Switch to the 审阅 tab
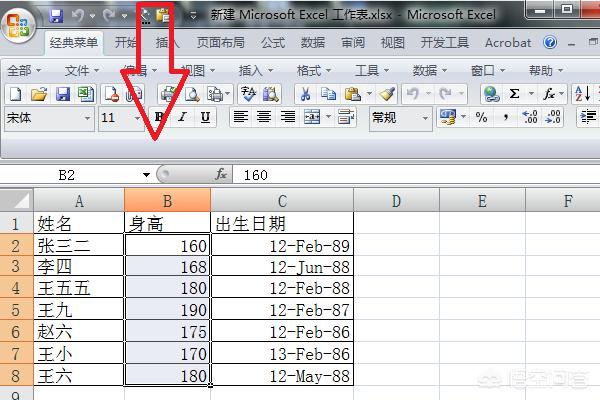The image size is (600, 400). (x=353, y=43)
